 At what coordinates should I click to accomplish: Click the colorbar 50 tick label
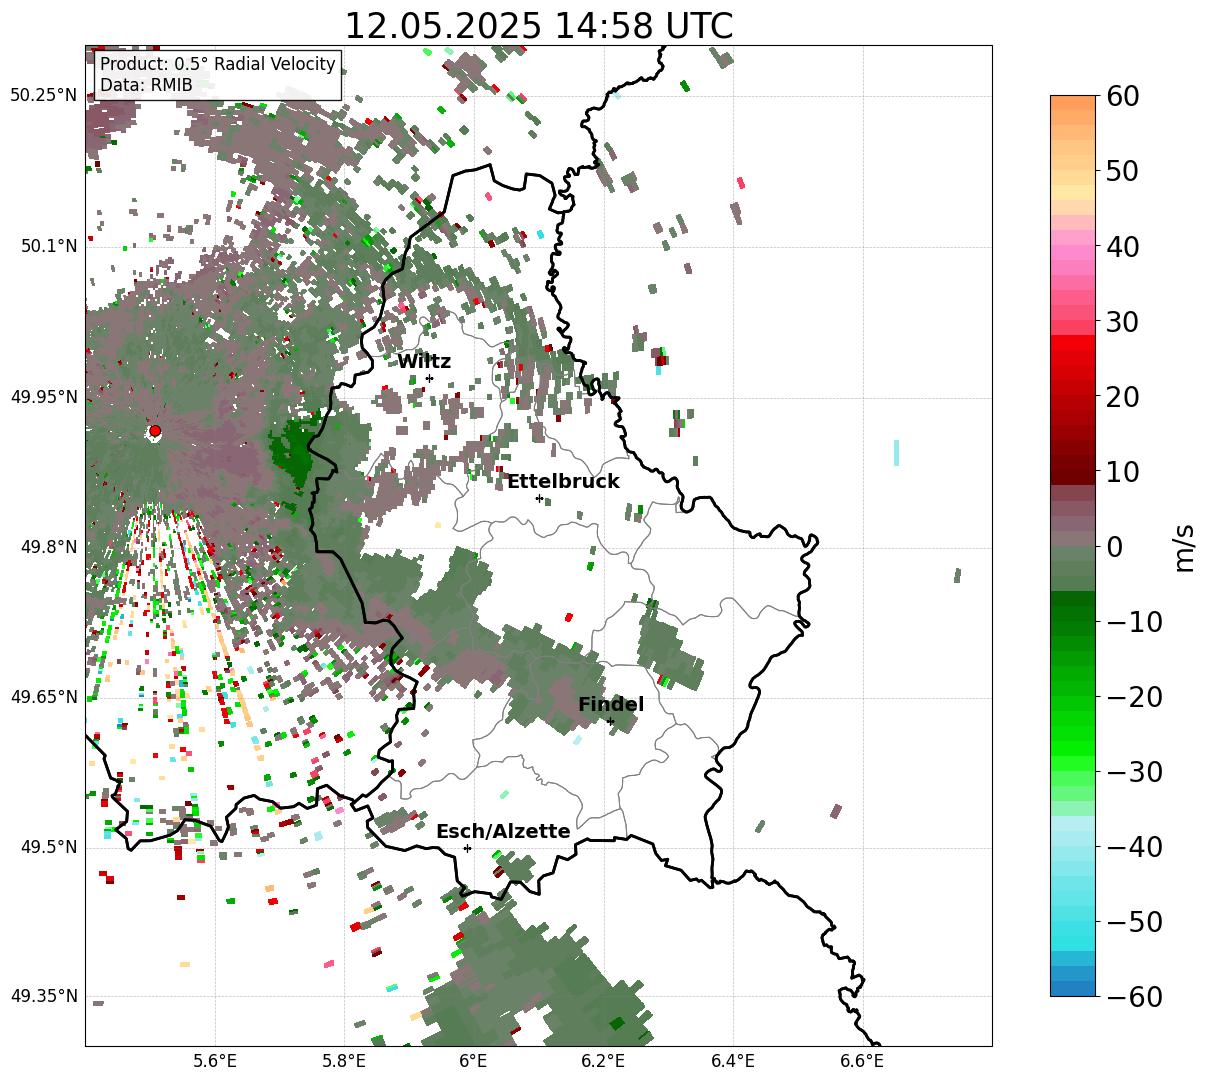click(x=1124, y=171)
